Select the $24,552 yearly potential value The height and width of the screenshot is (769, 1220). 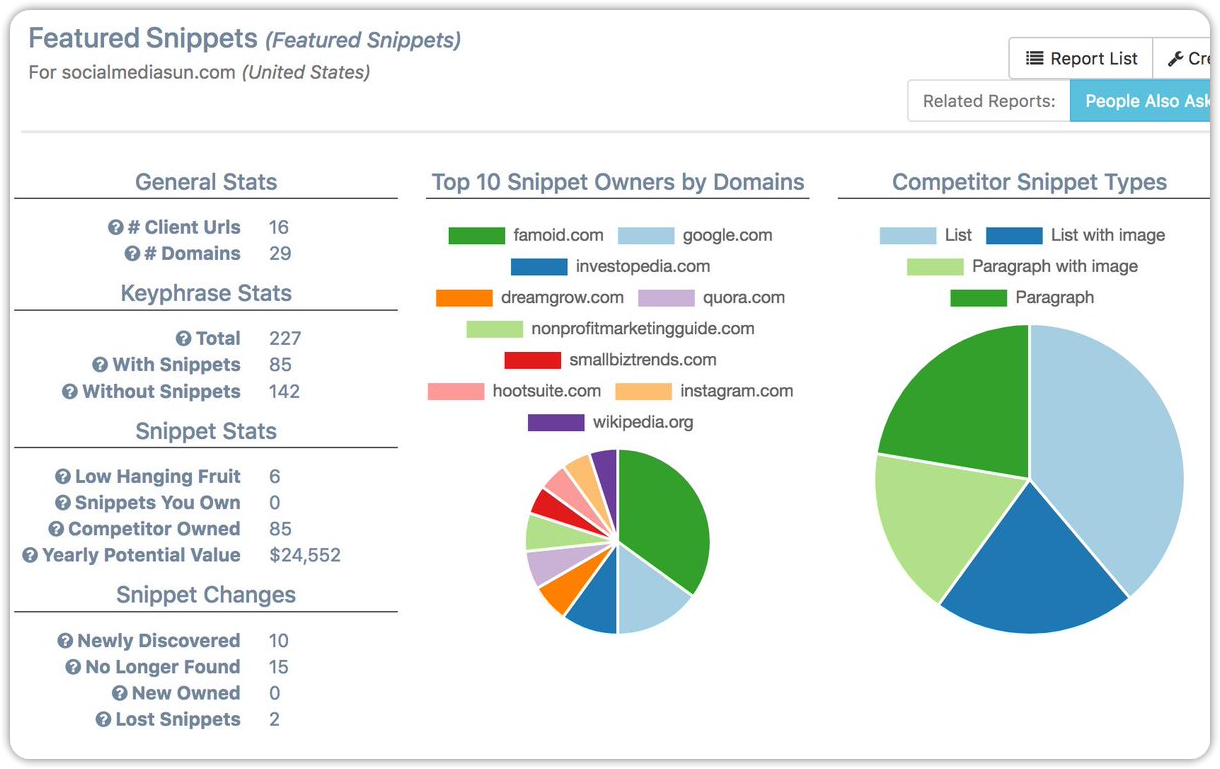pos(305,555)
